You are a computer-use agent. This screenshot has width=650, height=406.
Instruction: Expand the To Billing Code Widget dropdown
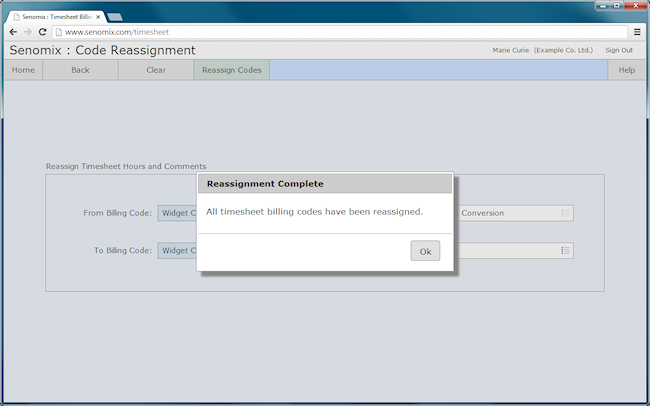point(177,250)
